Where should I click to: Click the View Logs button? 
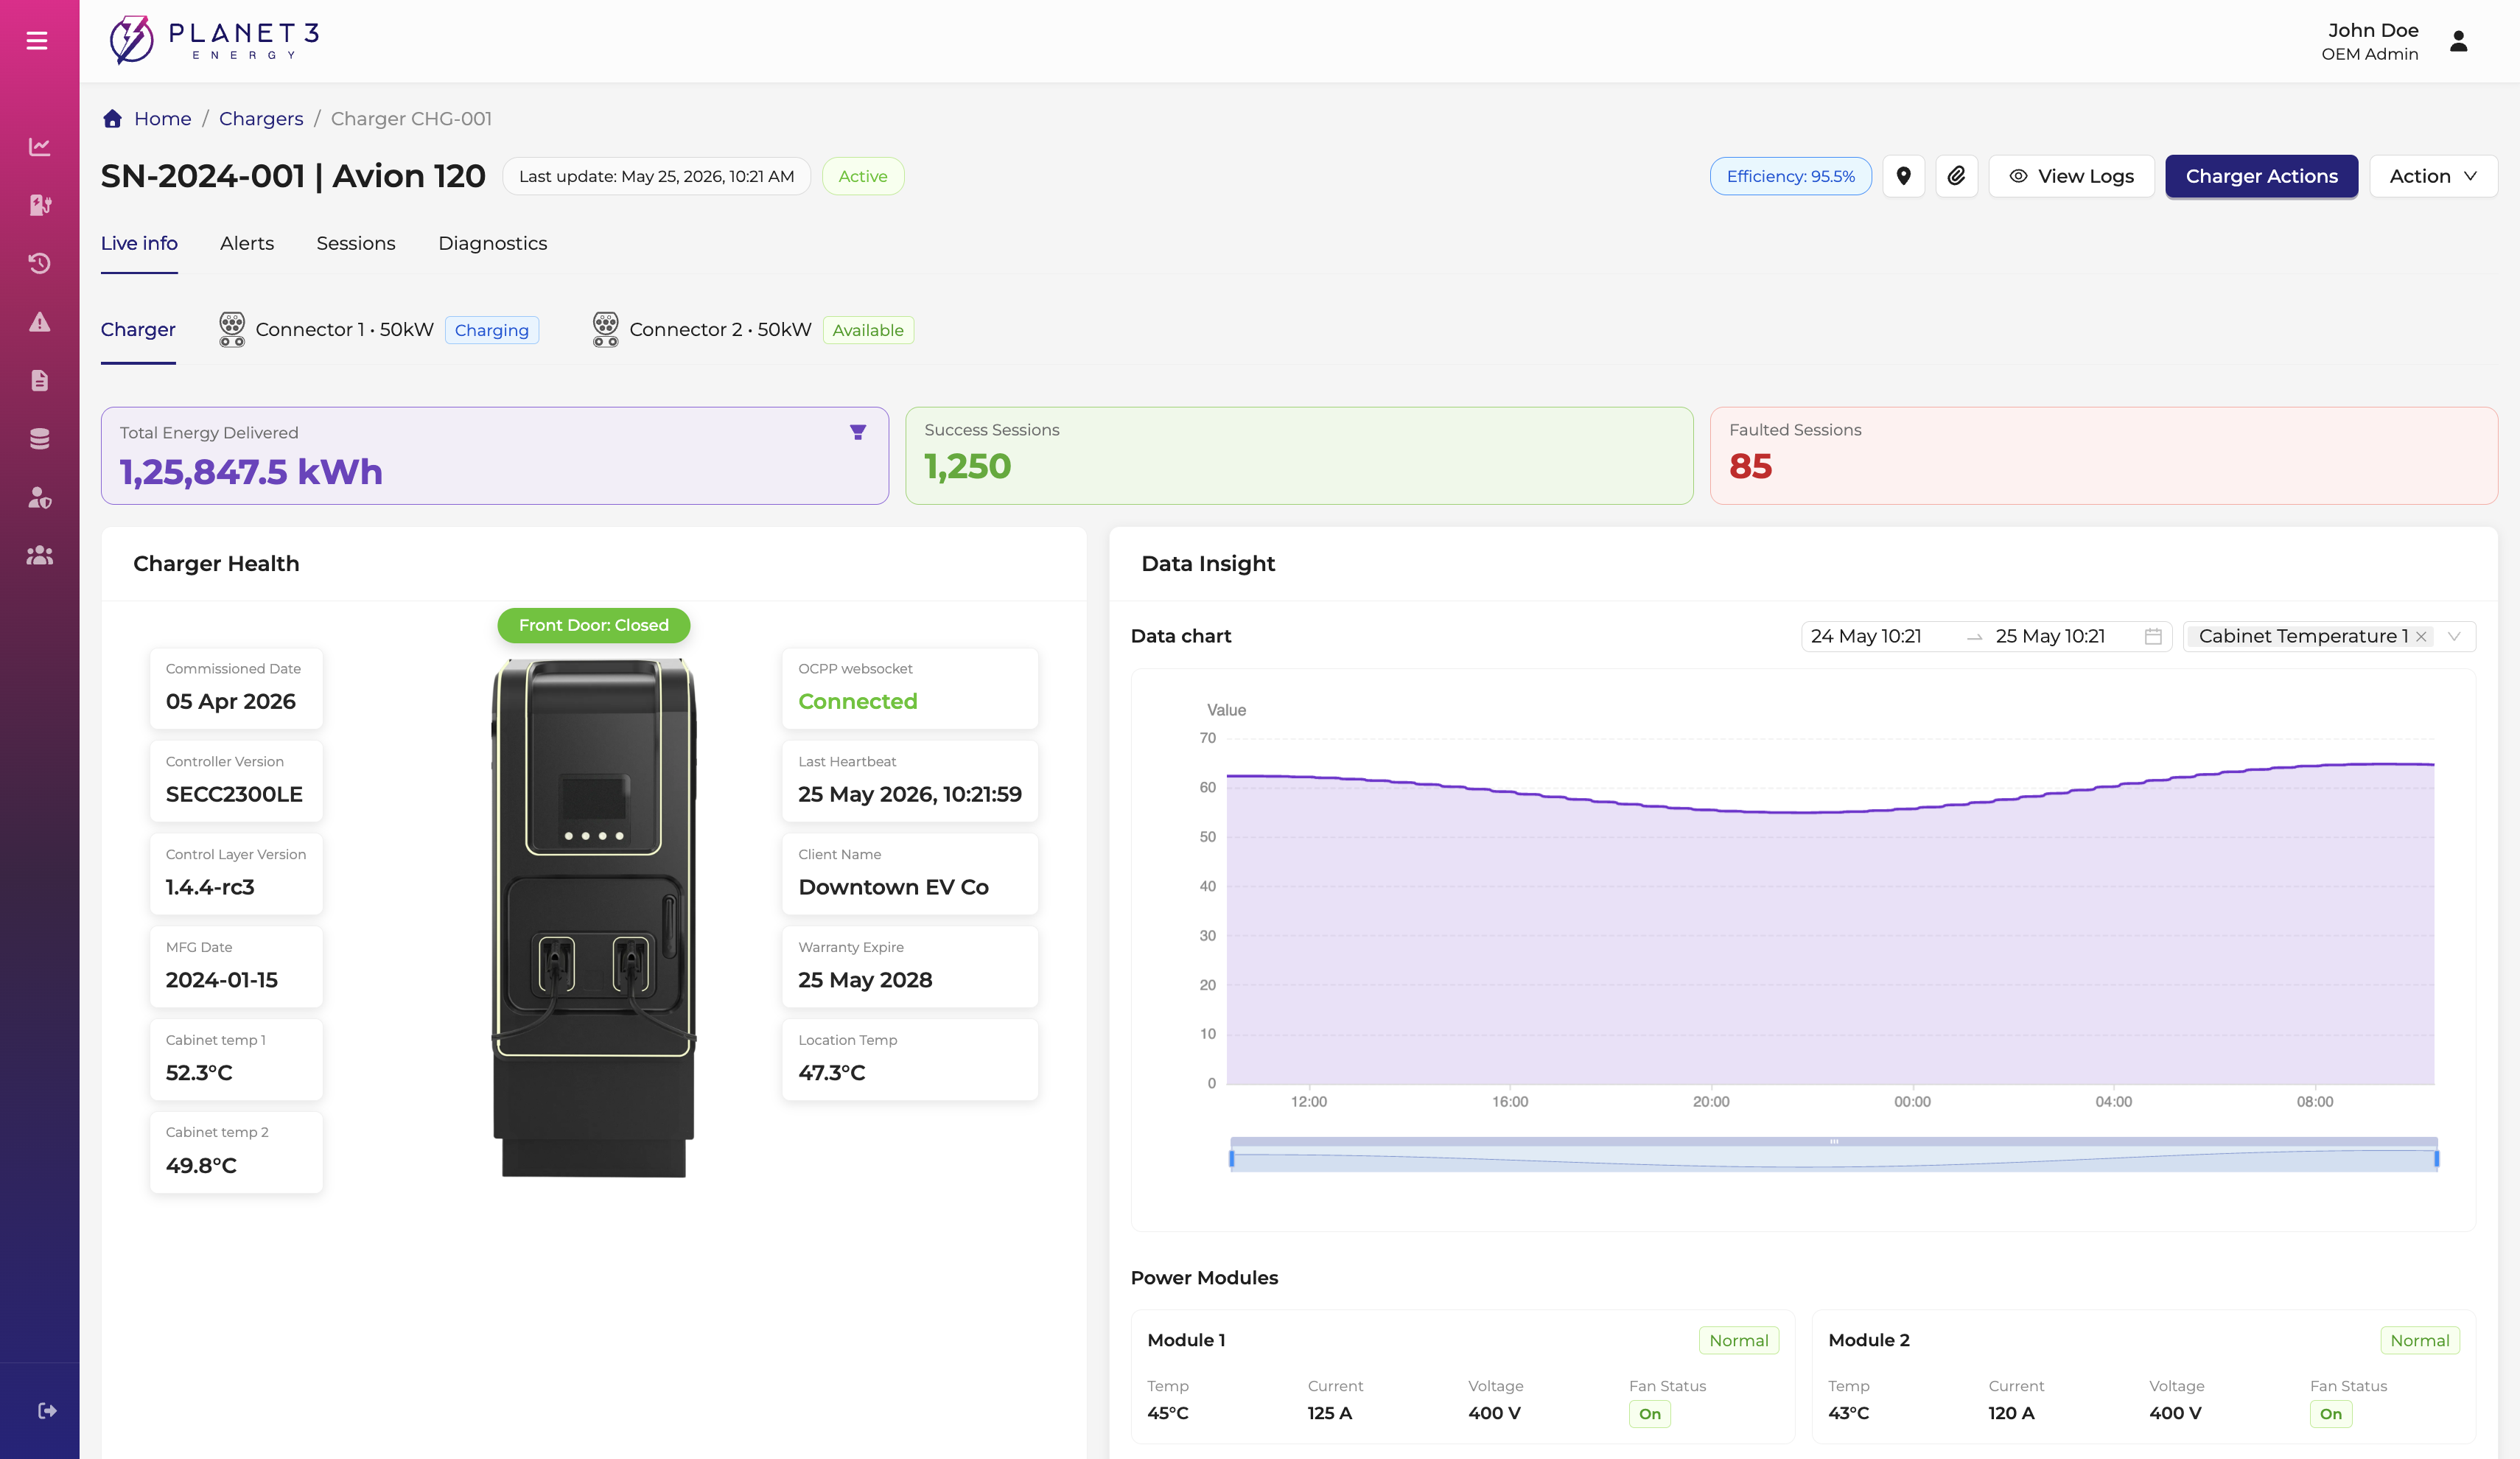[x=2071, y=176]
